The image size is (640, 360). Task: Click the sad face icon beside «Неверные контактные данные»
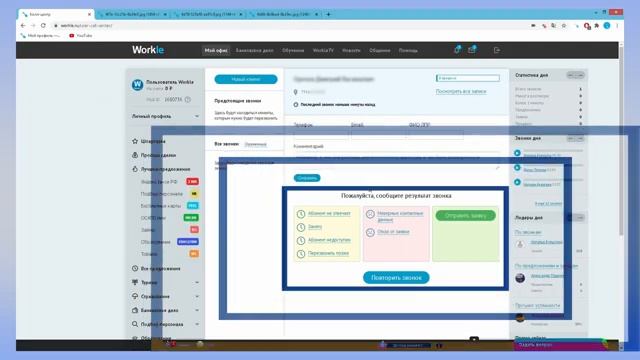point(370,214)
